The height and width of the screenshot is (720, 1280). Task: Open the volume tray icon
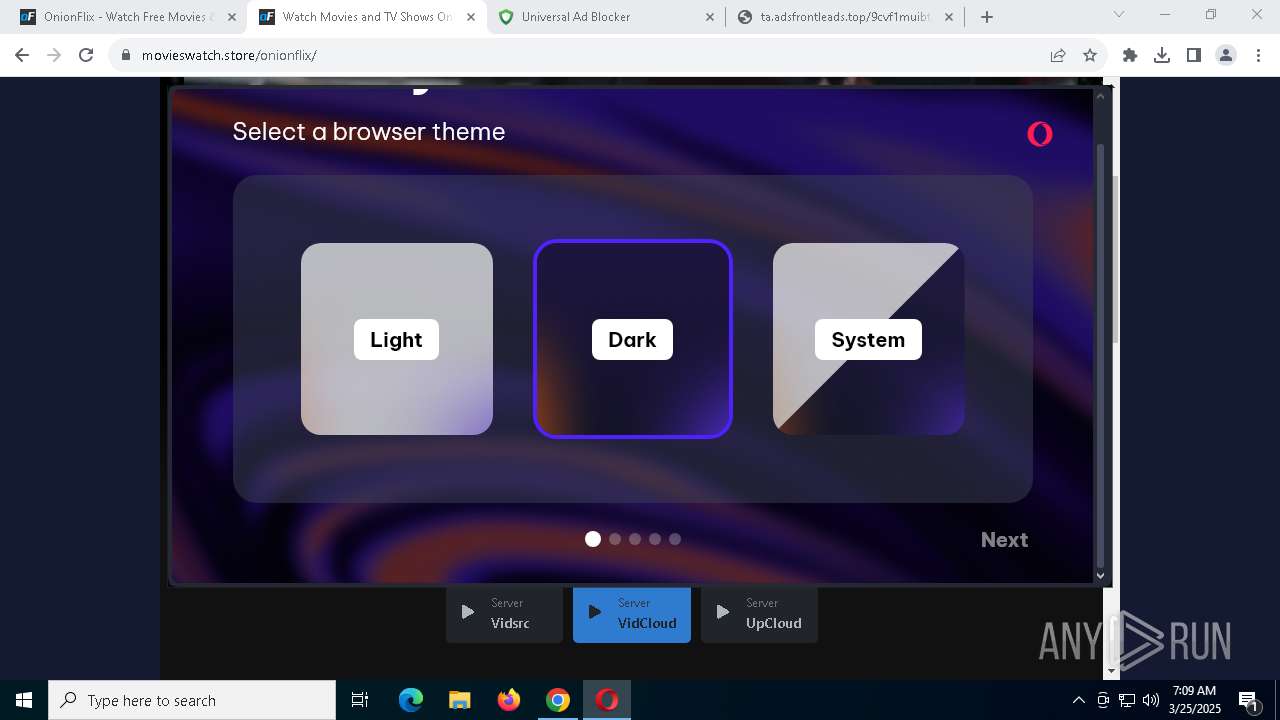coord(1151,700)
